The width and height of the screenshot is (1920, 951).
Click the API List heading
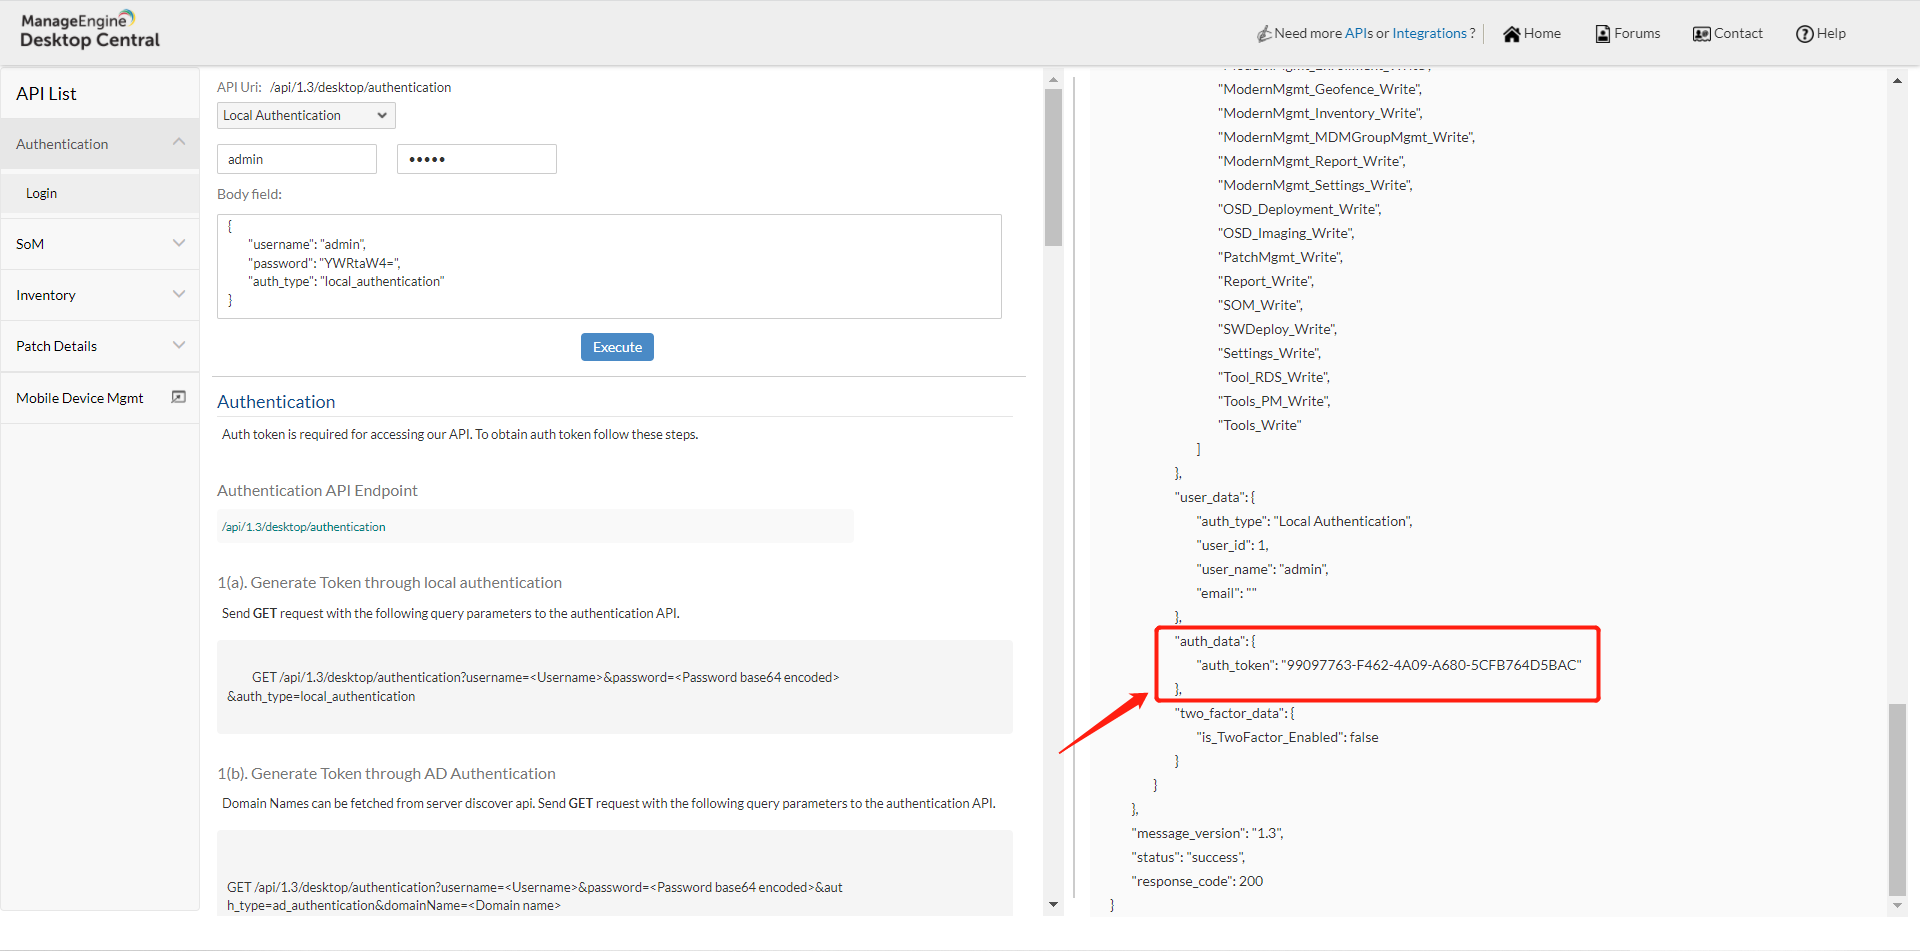click(46, 94)
